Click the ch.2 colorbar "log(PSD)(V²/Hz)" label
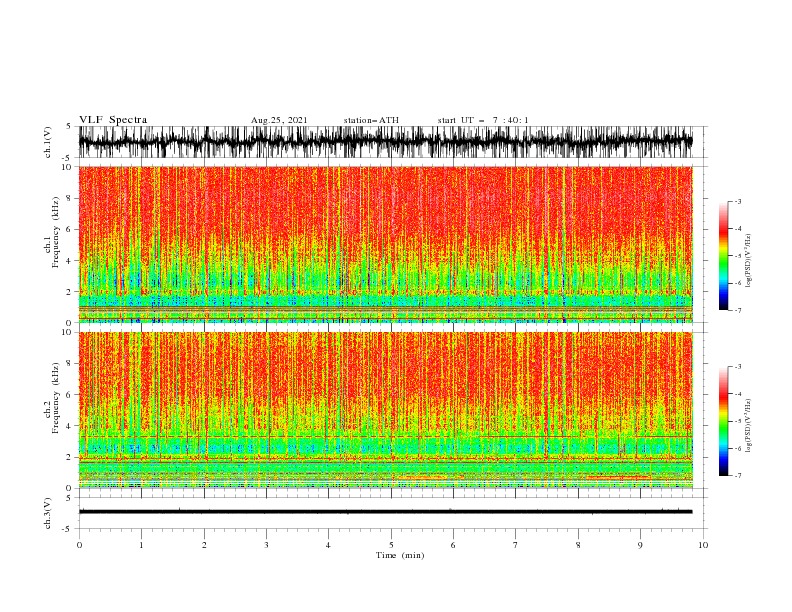The image size is (792, 612). tap(748, 426)
